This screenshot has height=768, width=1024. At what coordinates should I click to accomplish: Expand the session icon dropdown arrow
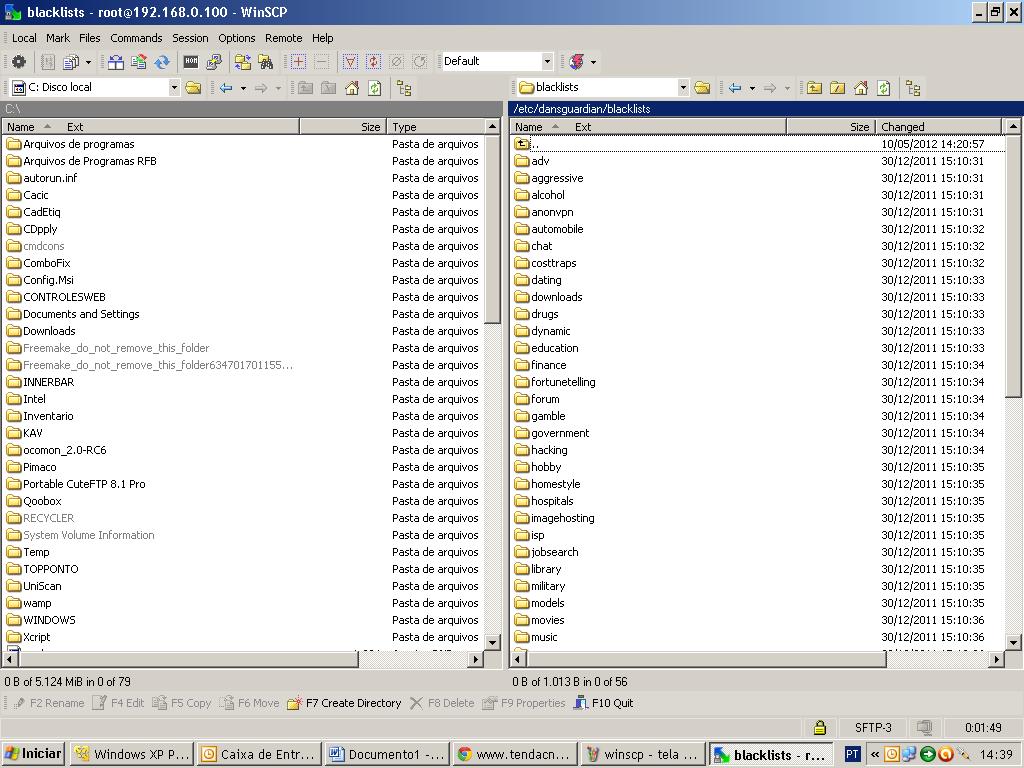point(593,62)
